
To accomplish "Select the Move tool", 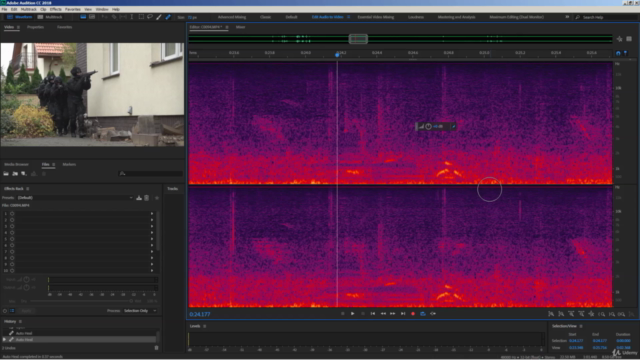I will click(104, 17).
